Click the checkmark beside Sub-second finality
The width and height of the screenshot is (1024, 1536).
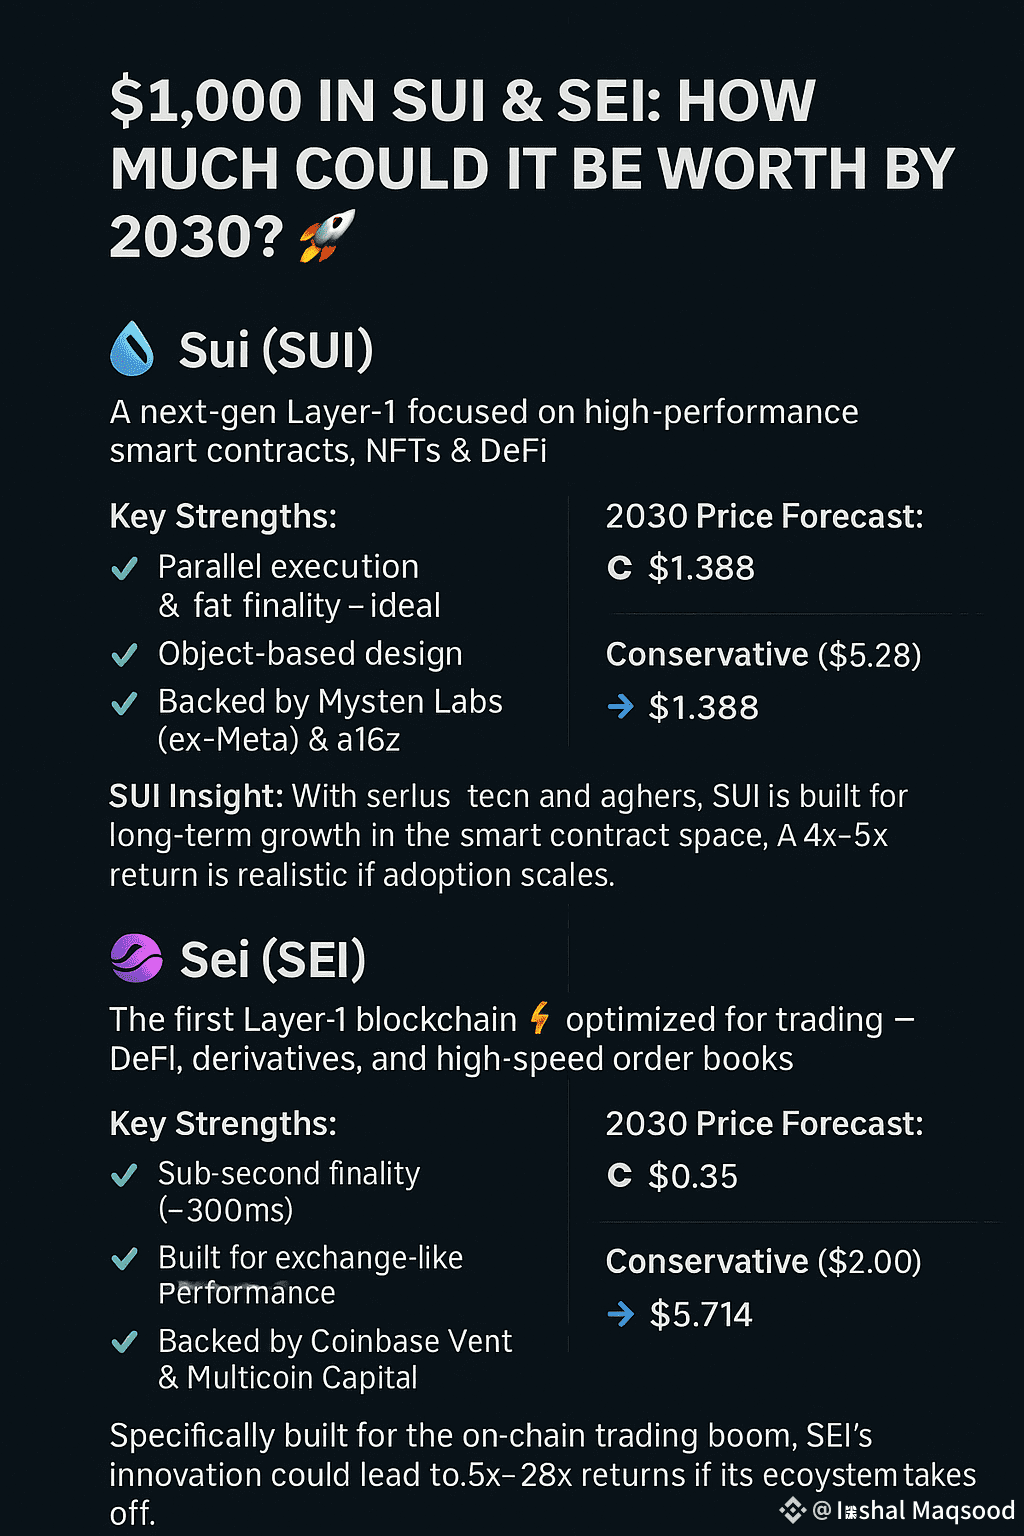tap(124, 1175)
